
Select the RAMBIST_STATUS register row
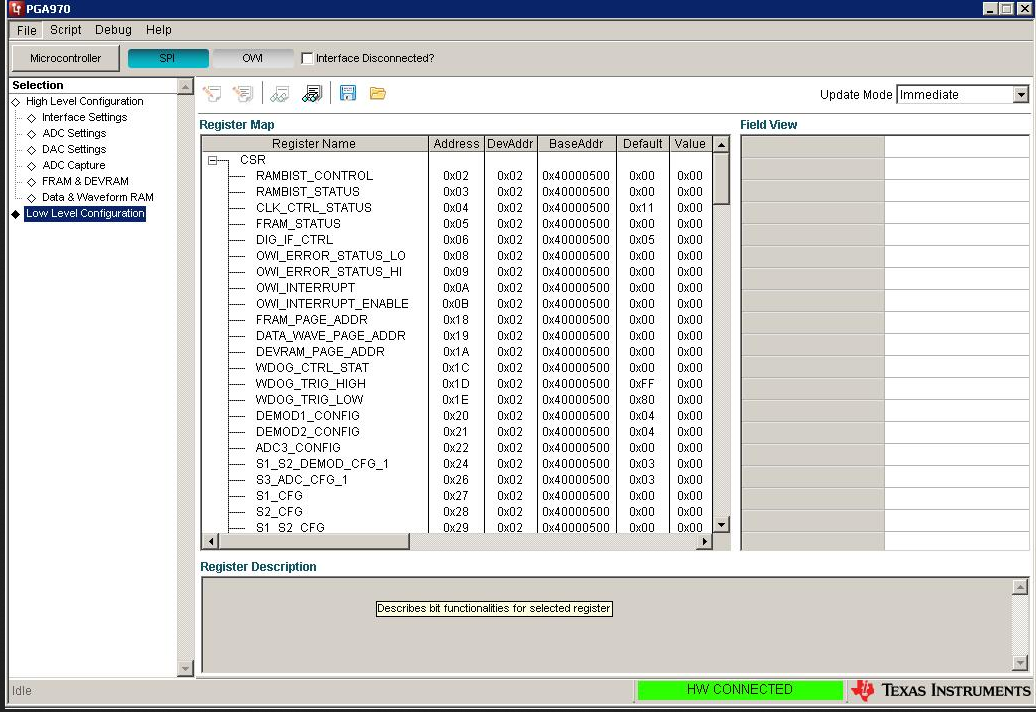[x=308, y=192]
